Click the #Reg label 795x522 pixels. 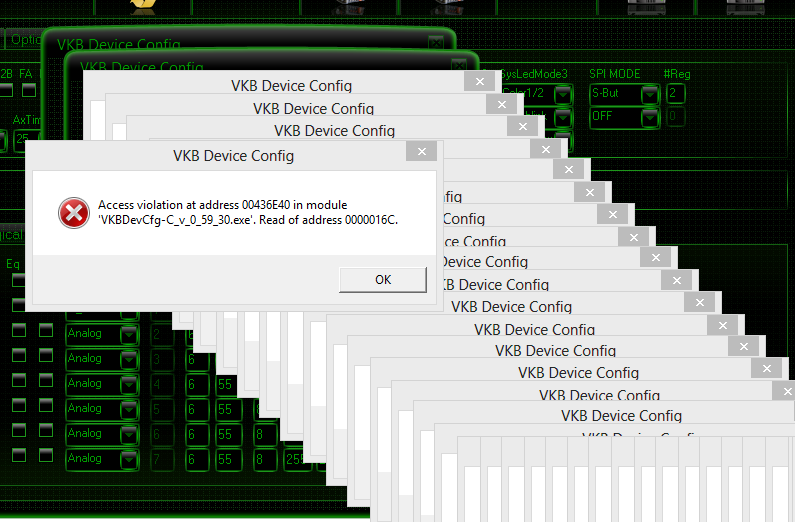click(x=677, y=74)
